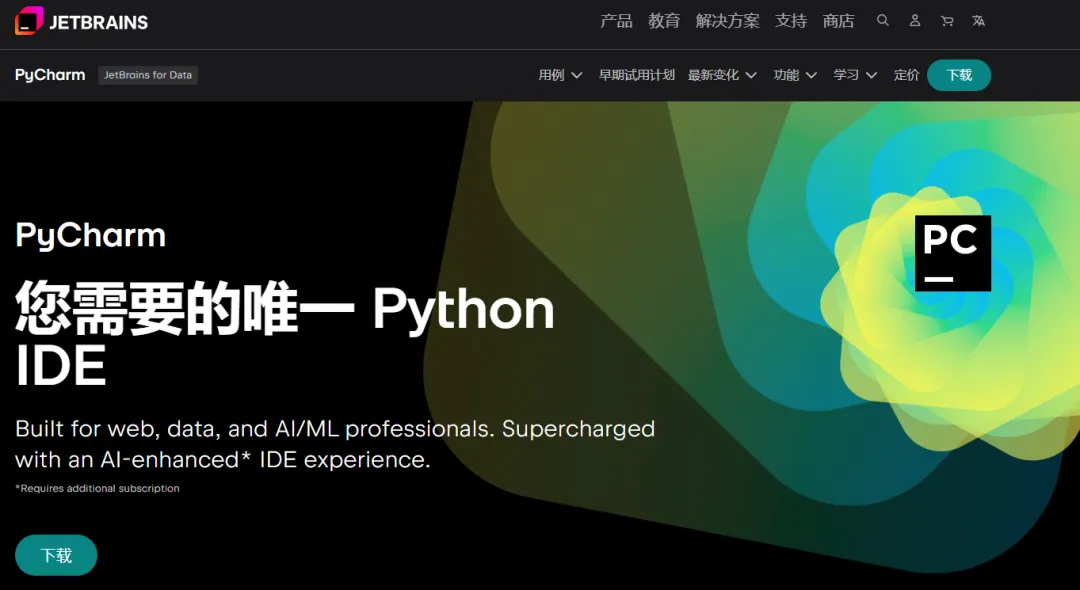
Task: Click the 'Built for web, data, and AI/ML' description
Action: point(335,443)
